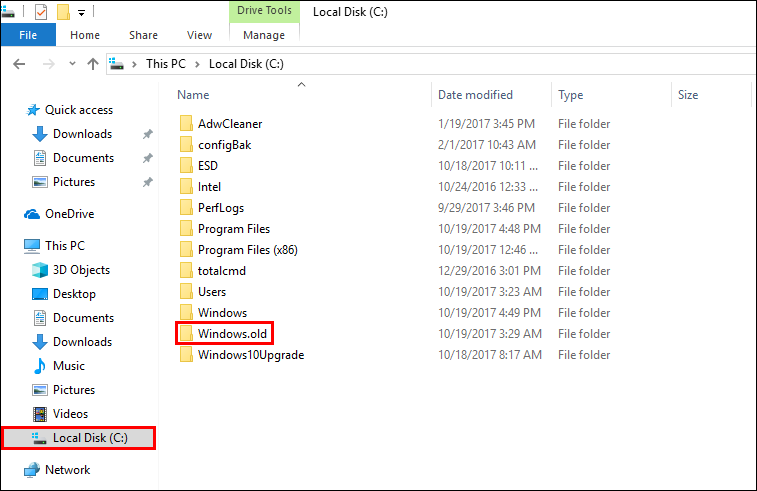Screen dimensions: 757x491
Task: Open the Customize Quick Access Toolbar dropdown arrow
Action: pos(82,13)
